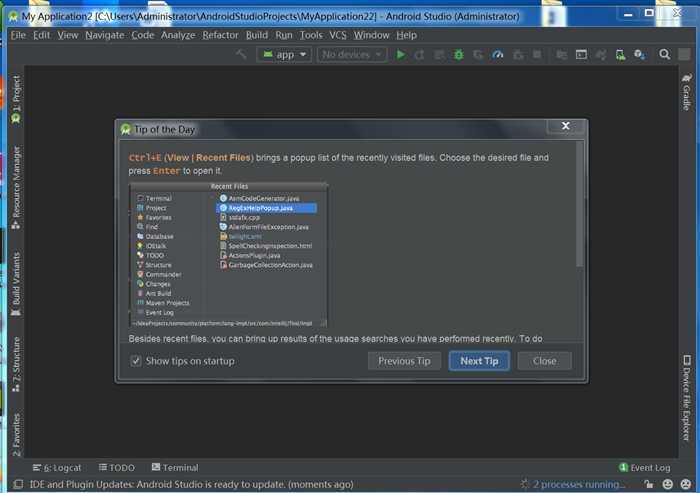
Task: Open the 1: Project side panel
Action: (x=16, y=99)
